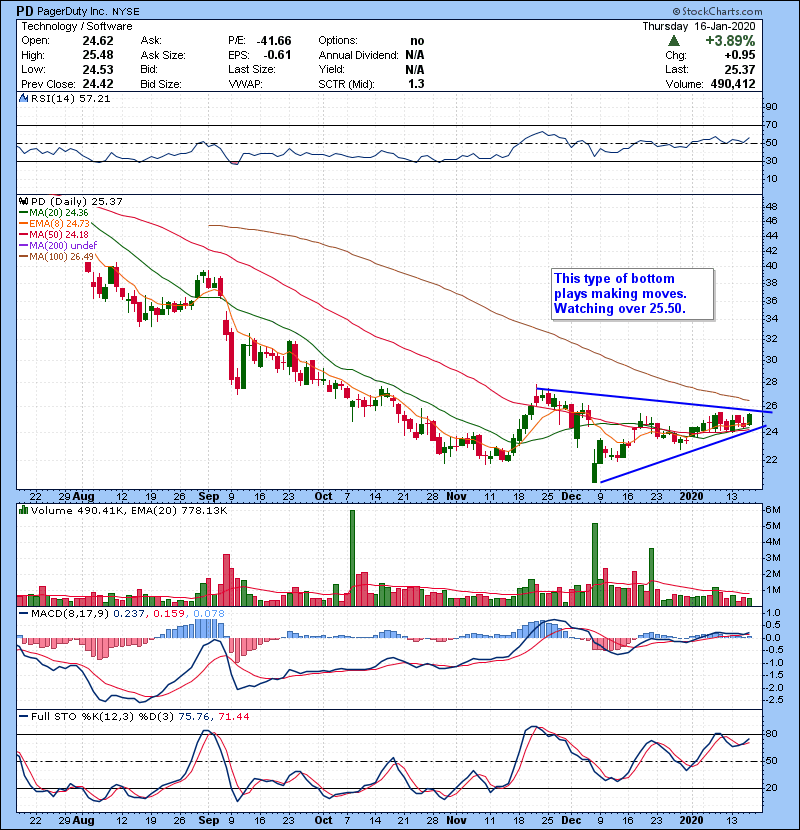The height and width of the screenshot is (830, 800).
Task: Click the blue annotation text about bottom plays
Action: [x=621, y=293]
